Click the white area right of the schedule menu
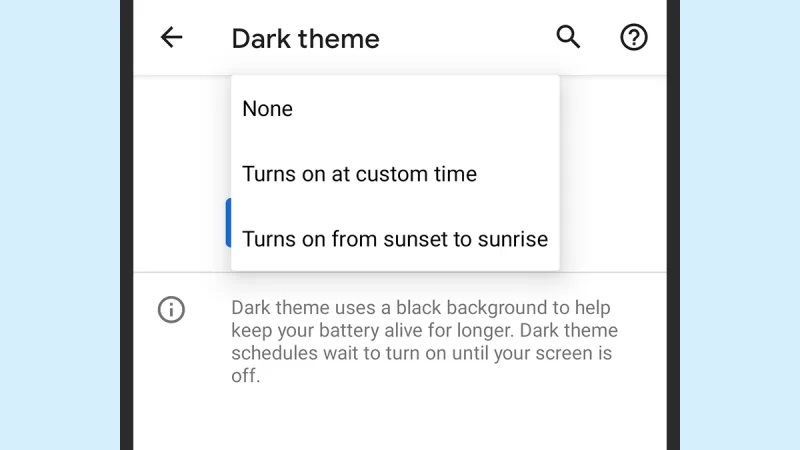Viewport: 800px width, 450px height. [x=610, y=170]
